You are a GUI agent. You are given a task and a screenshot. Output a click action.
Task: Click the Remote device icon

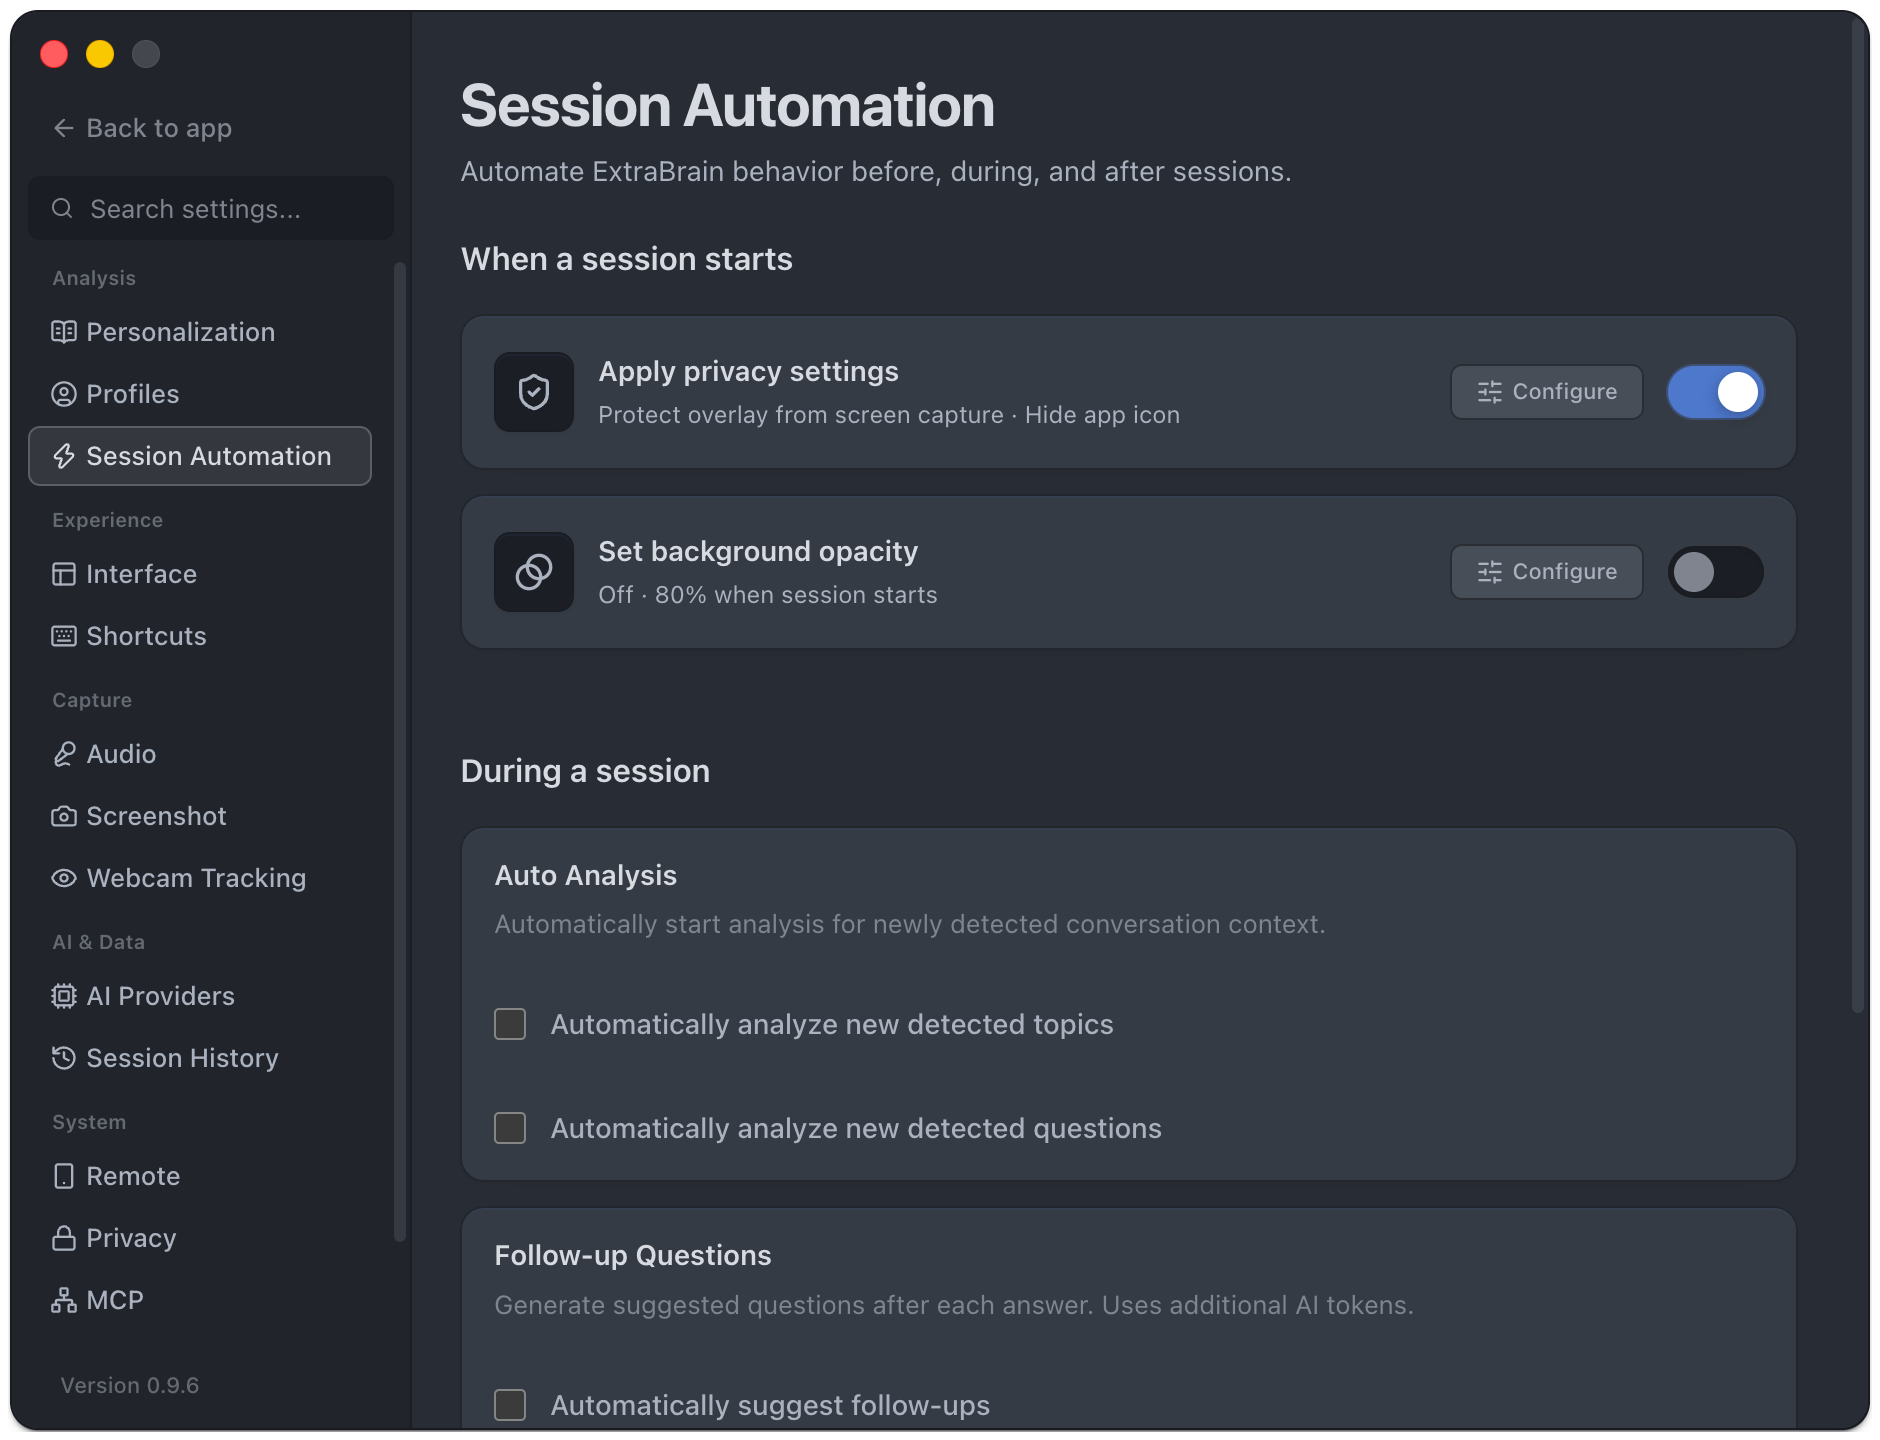pyautogui.click(x=64, y=1176)
